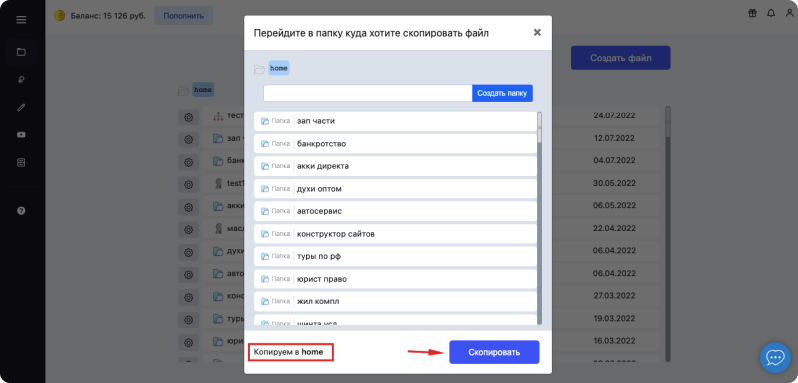Click the Баланс: 15 126 руб. text
The height and width of the screenshot is (383, 798).
(107, 16)
